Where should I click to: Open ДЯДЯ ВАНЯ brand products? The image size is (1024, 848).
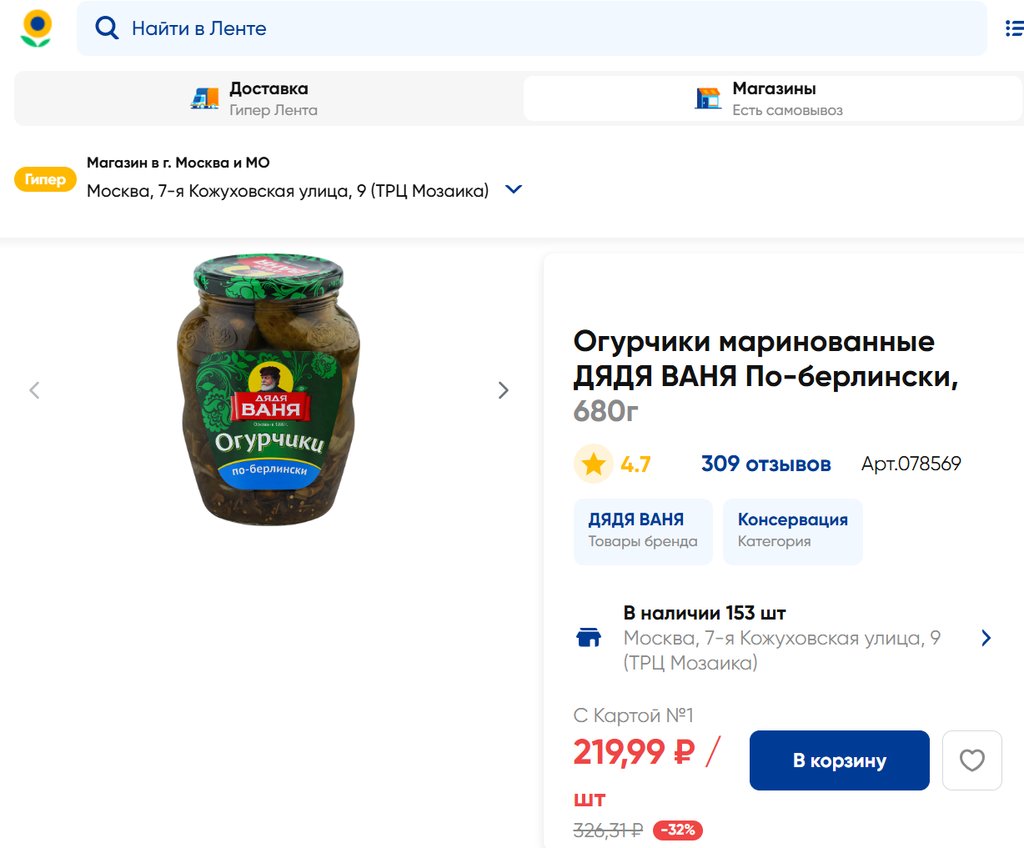[x=643, y=530]
